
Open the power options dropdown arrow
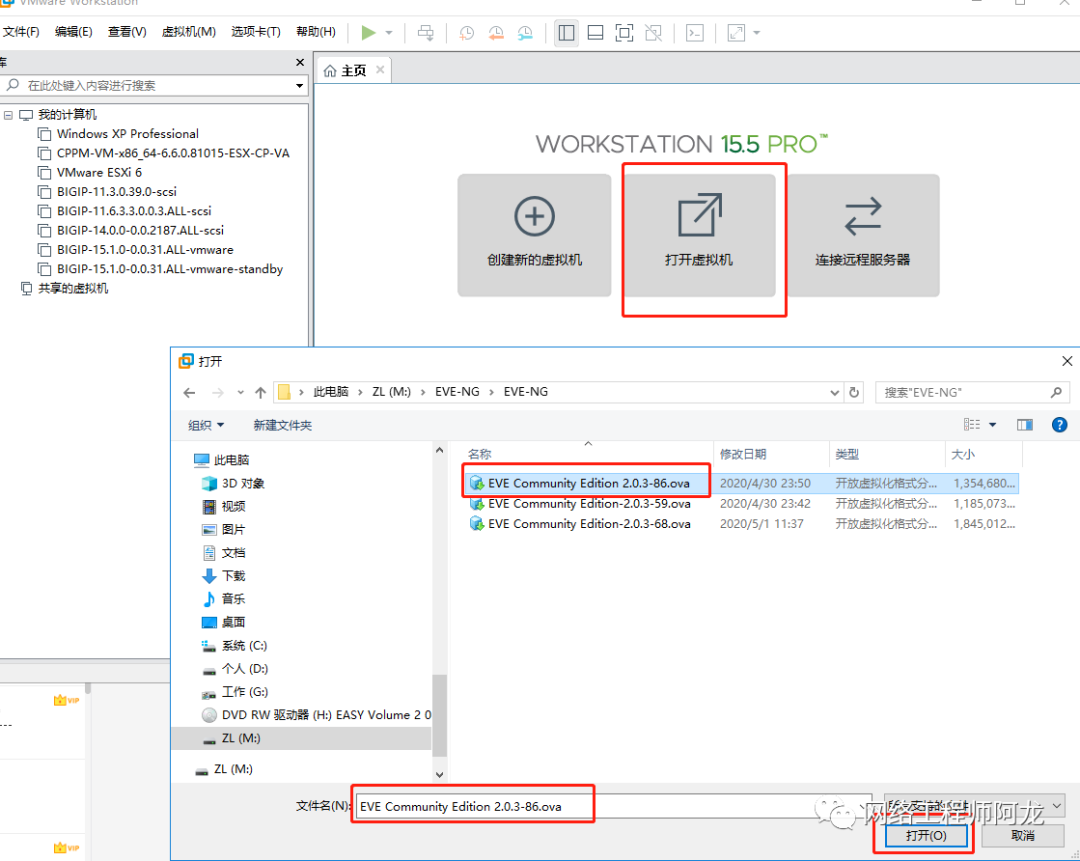389,32
